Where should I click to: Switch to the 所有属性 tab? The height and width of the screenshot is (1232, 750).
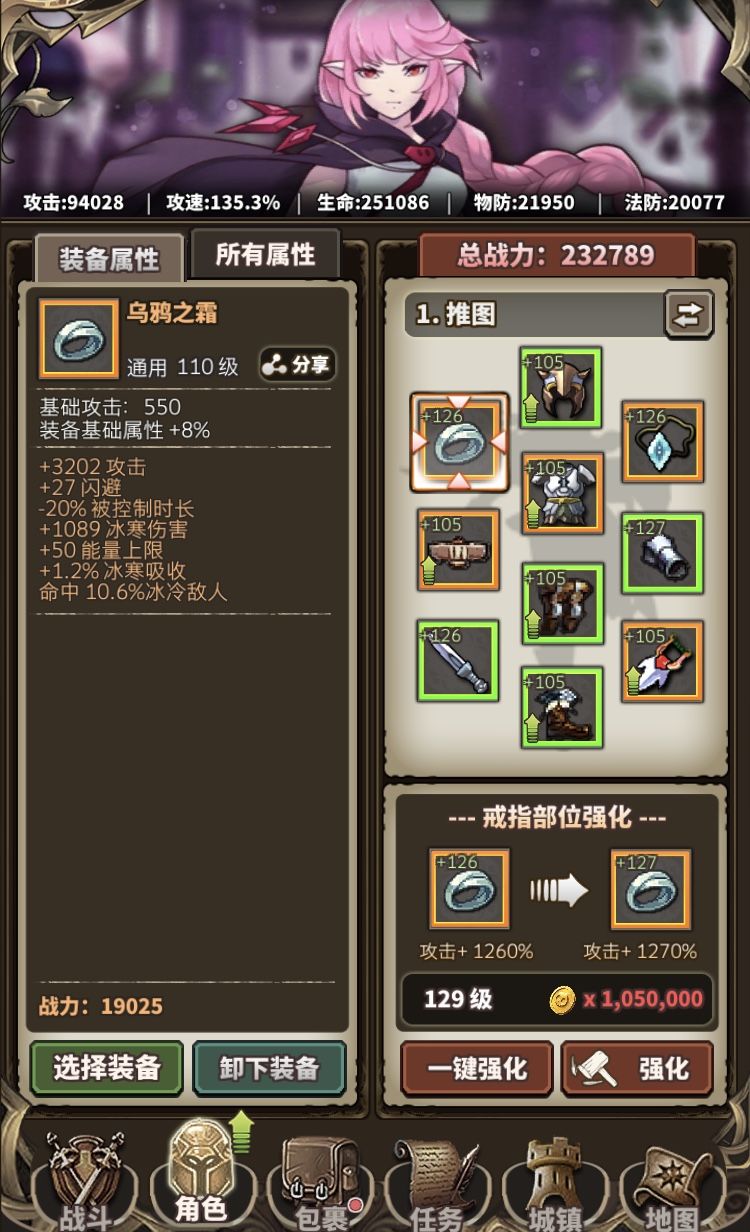(265, 254)
